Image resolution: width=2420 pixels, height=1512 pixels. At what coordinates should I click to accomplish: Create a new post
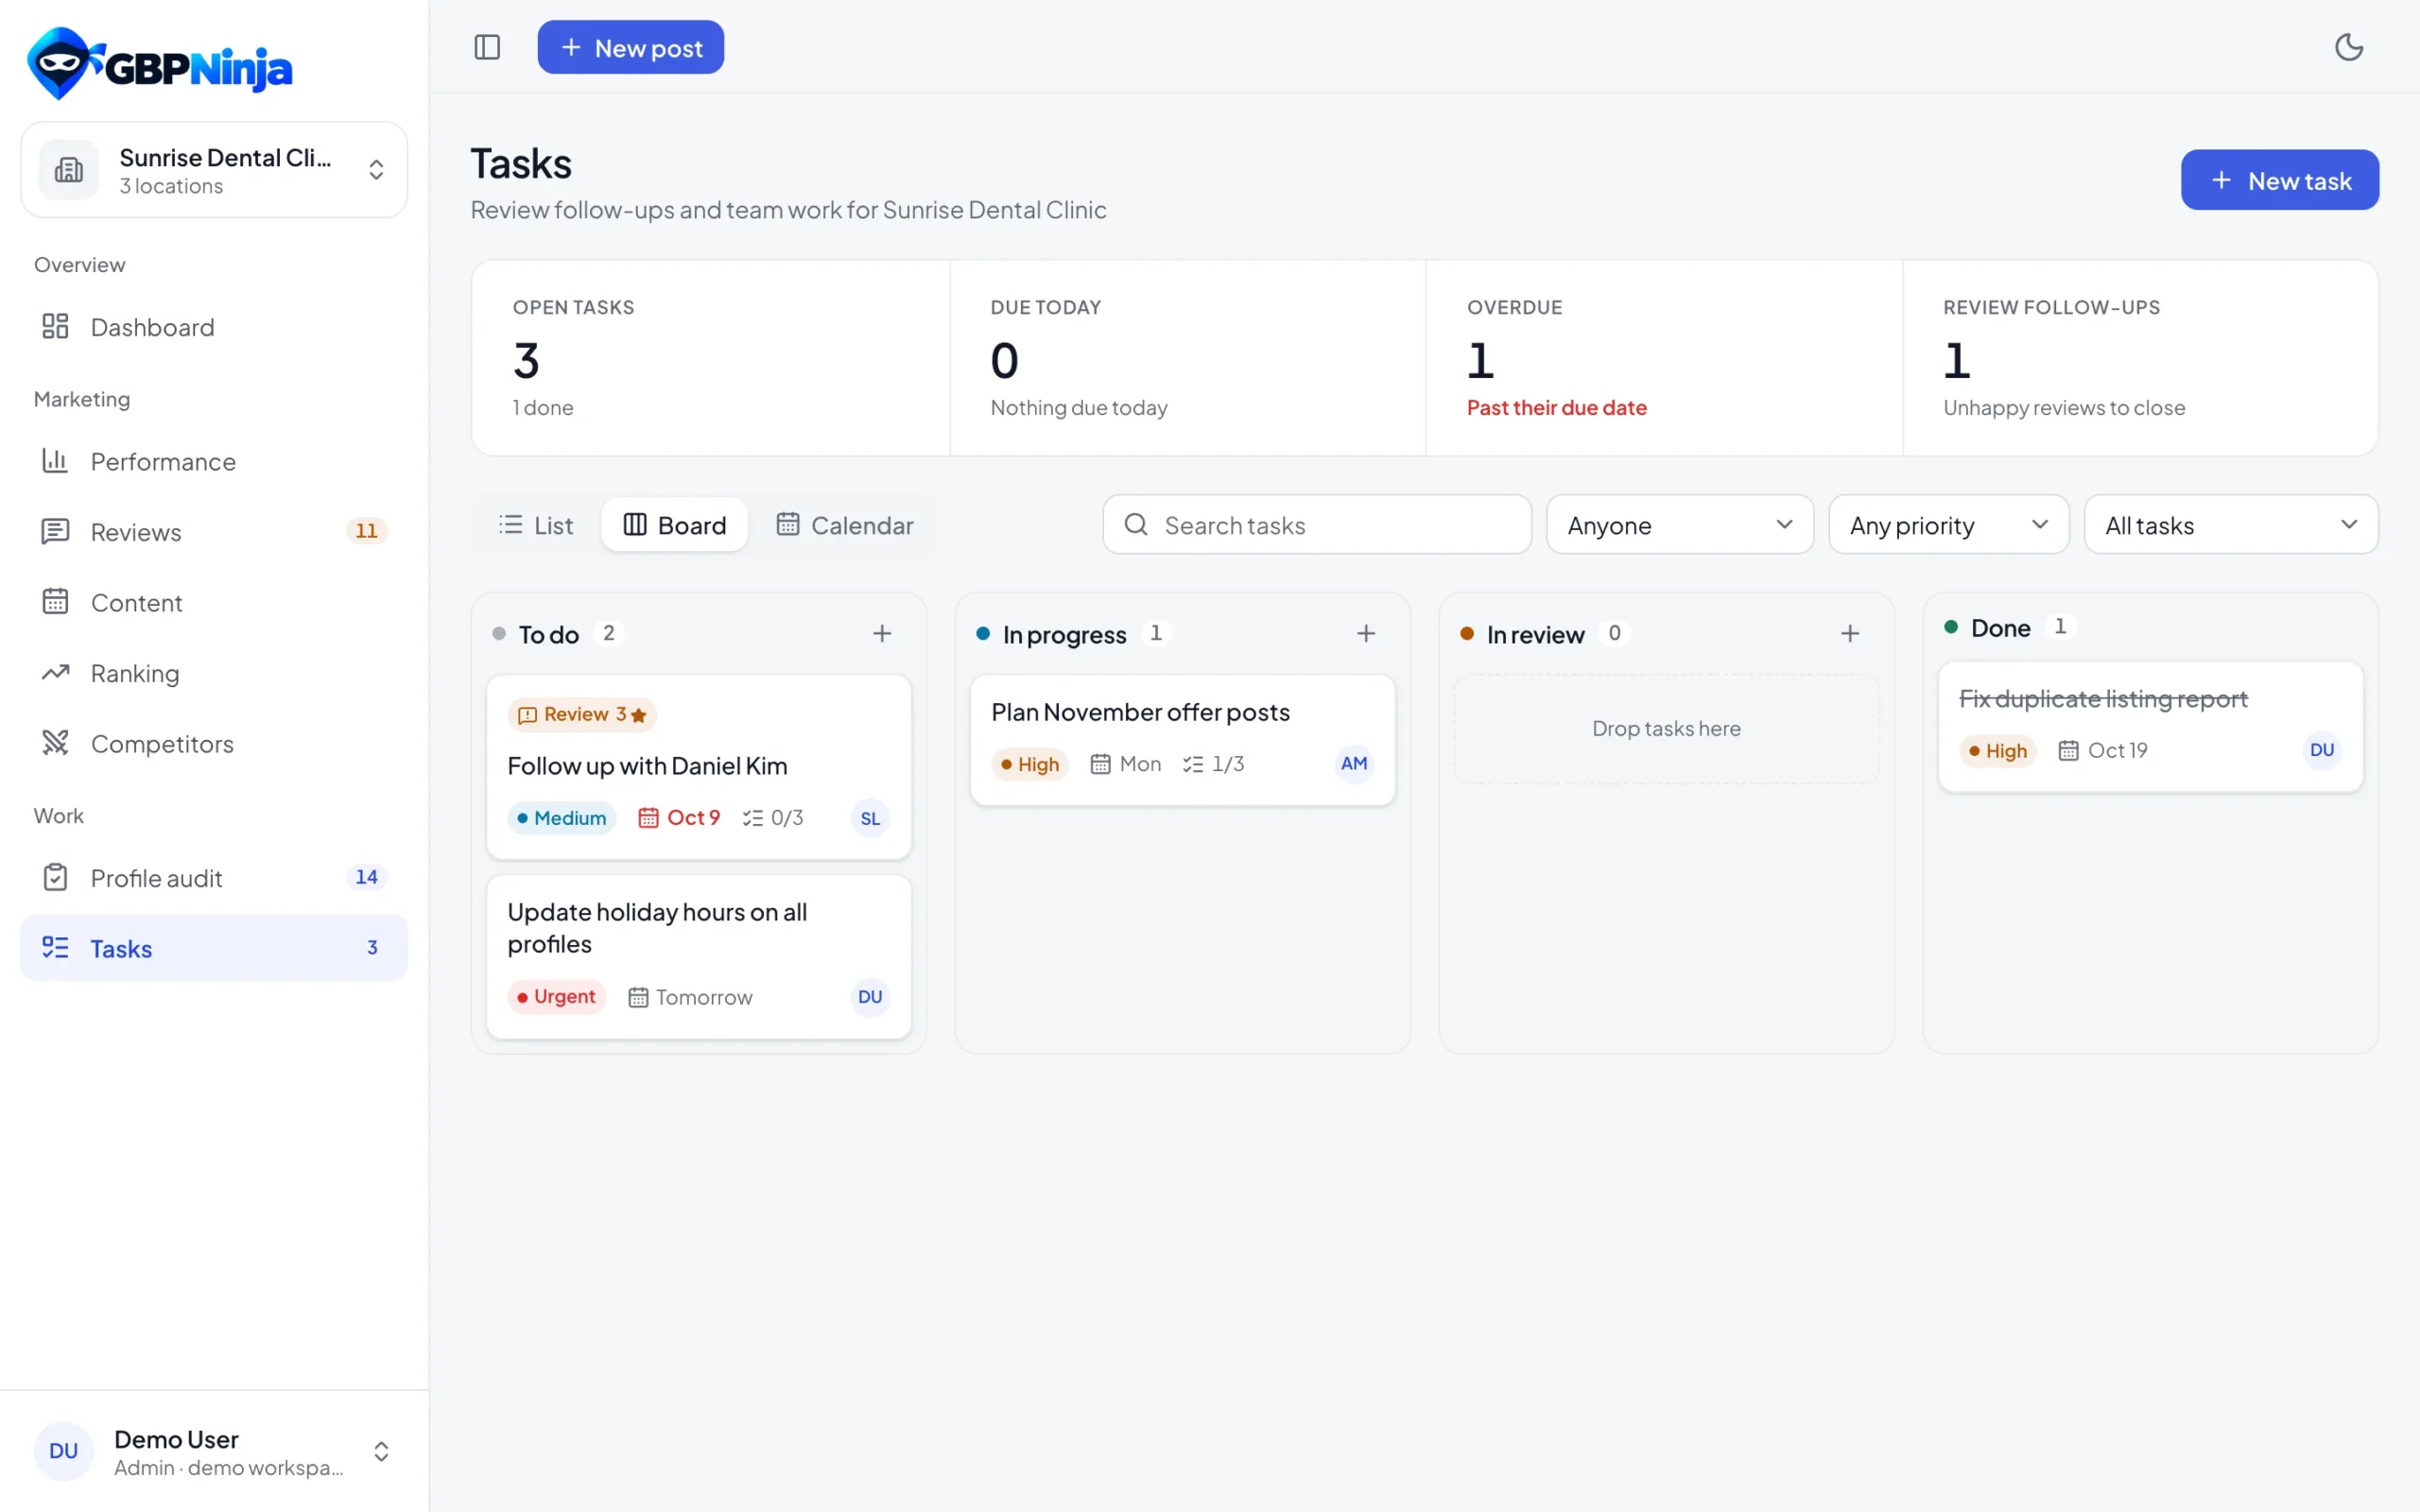pyautogui.click(x=630, y=47)
